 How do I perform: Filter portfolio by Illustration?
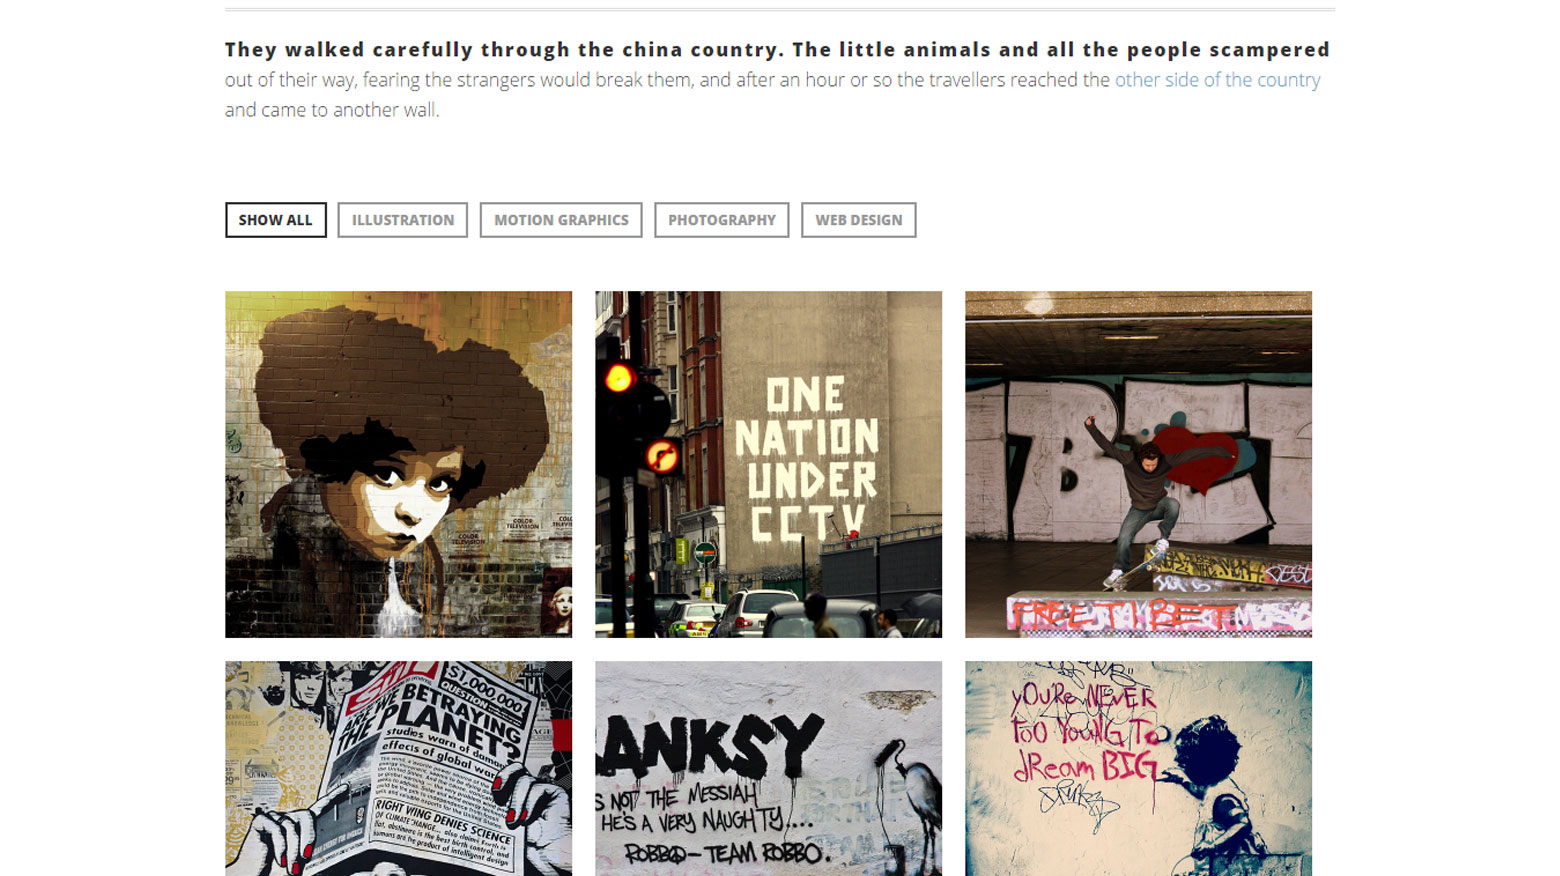[402, 220]
